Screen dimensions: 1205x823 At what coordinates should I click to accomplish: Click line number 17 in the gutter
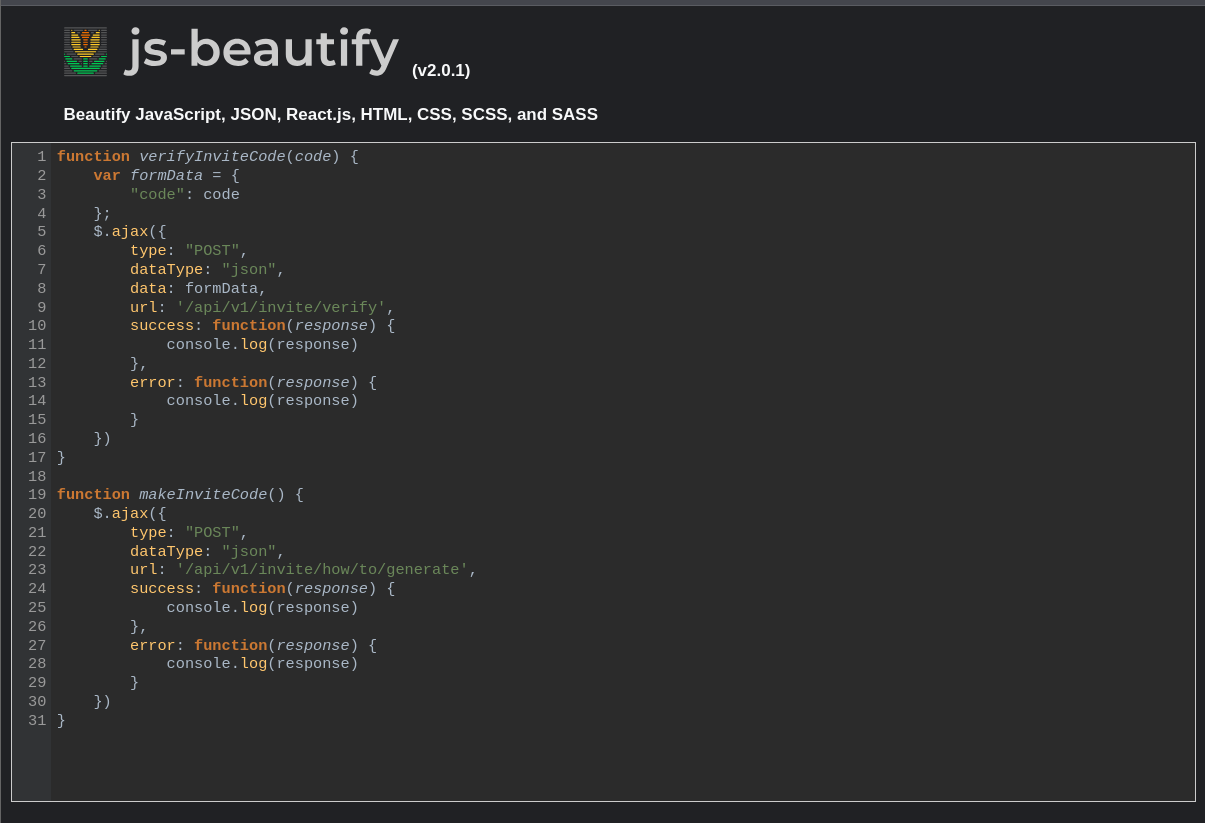(x=37, y=458)
